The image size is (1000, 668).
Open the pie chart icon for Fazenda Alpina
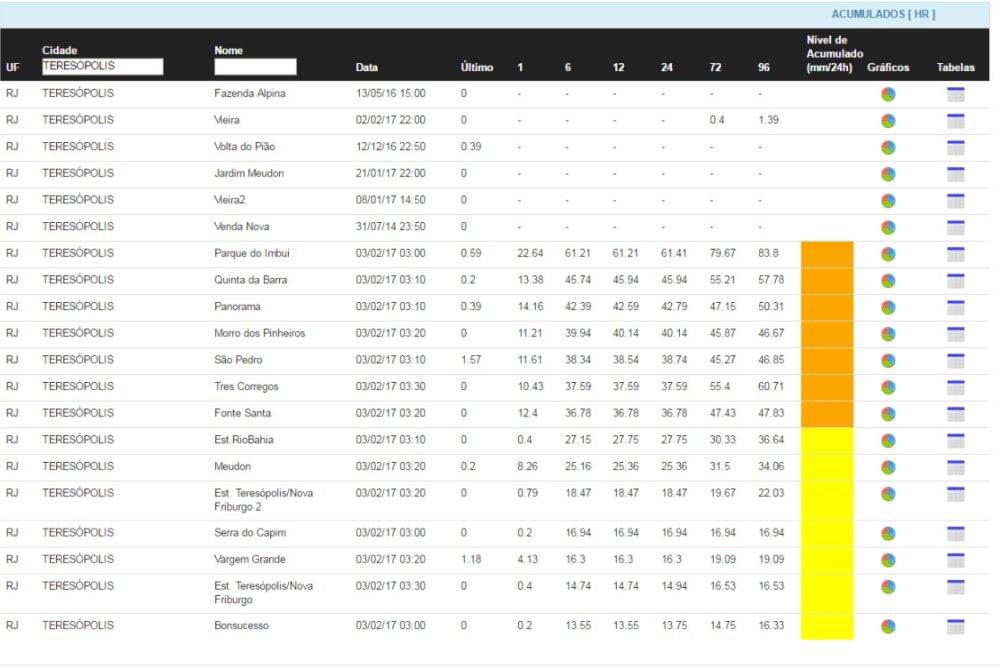point(888,94)
